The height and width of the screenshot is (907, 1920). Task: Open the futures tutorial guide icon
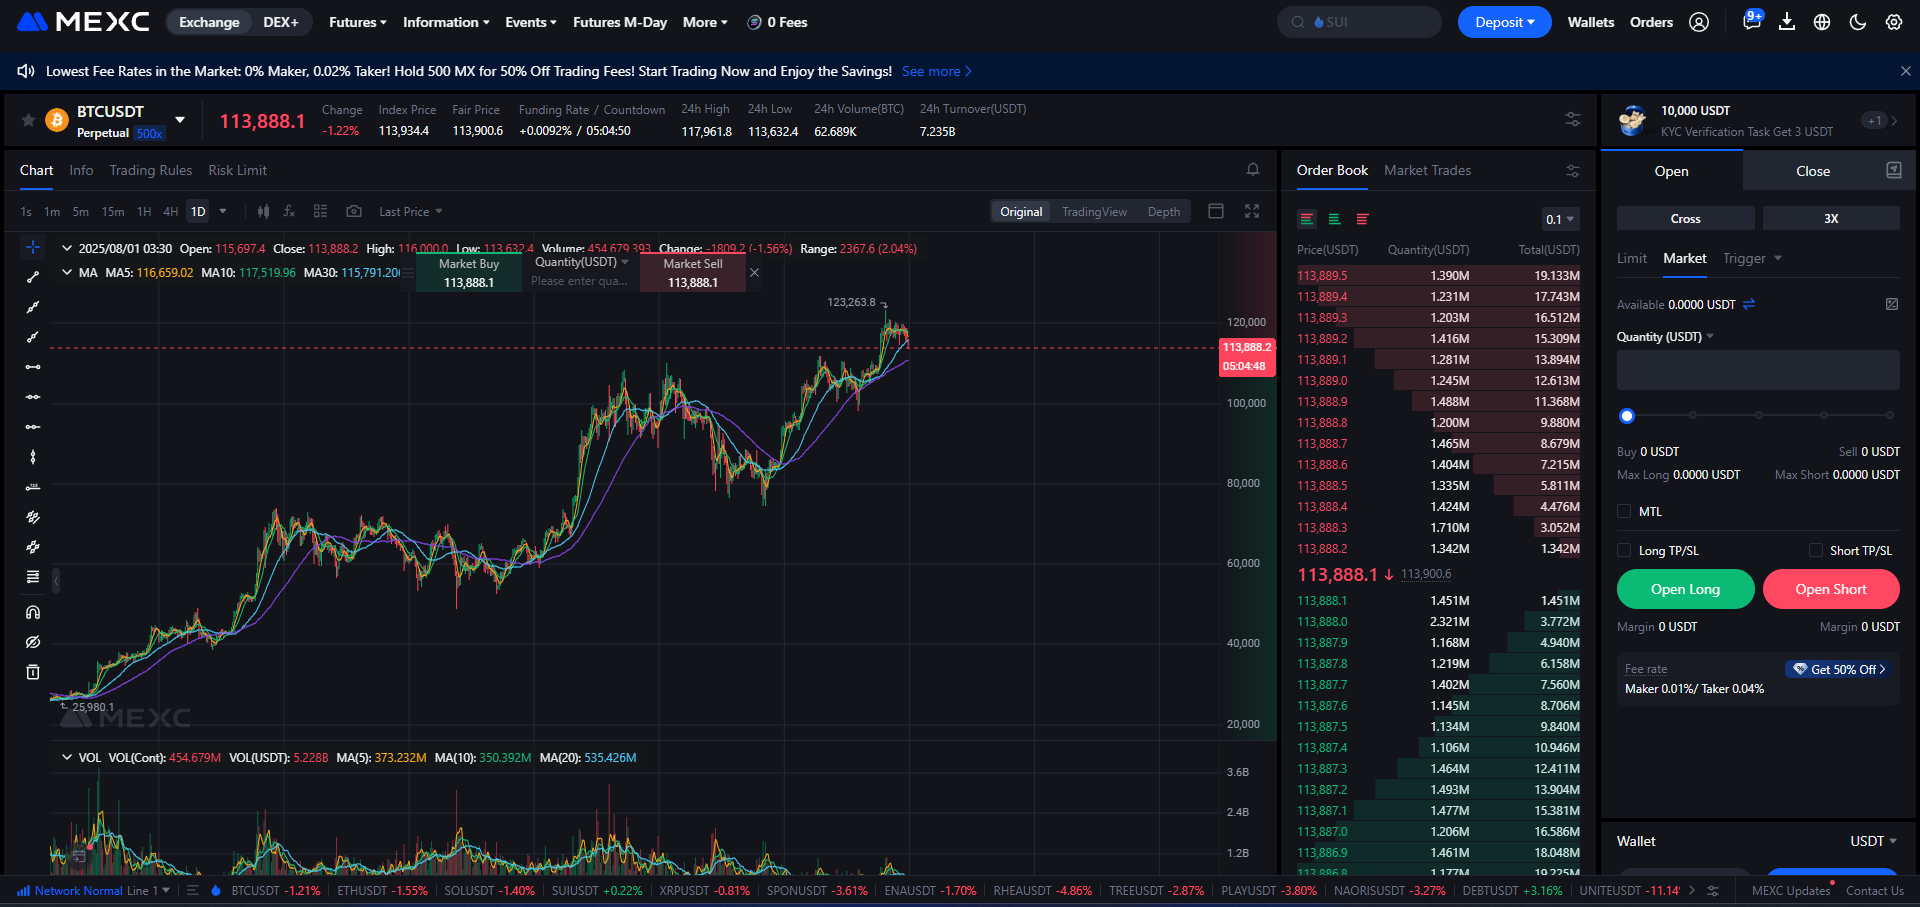coord(1894,170)
